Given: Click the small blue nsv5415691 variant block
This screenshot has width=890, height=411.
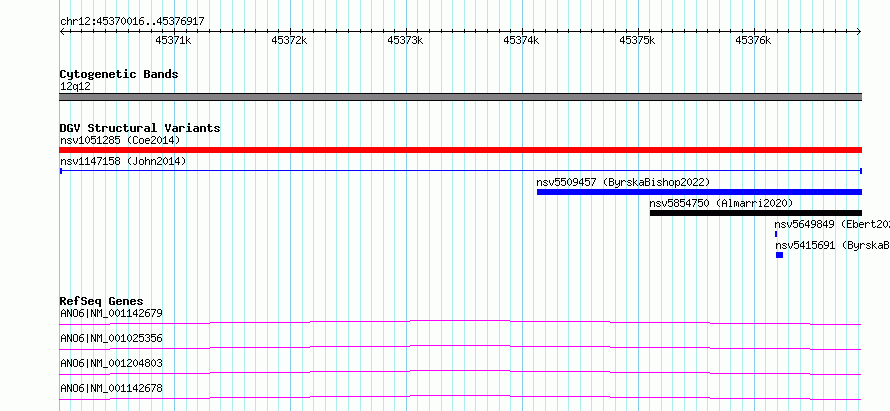Looking at the screenshot, I should (x=779, y=255).
